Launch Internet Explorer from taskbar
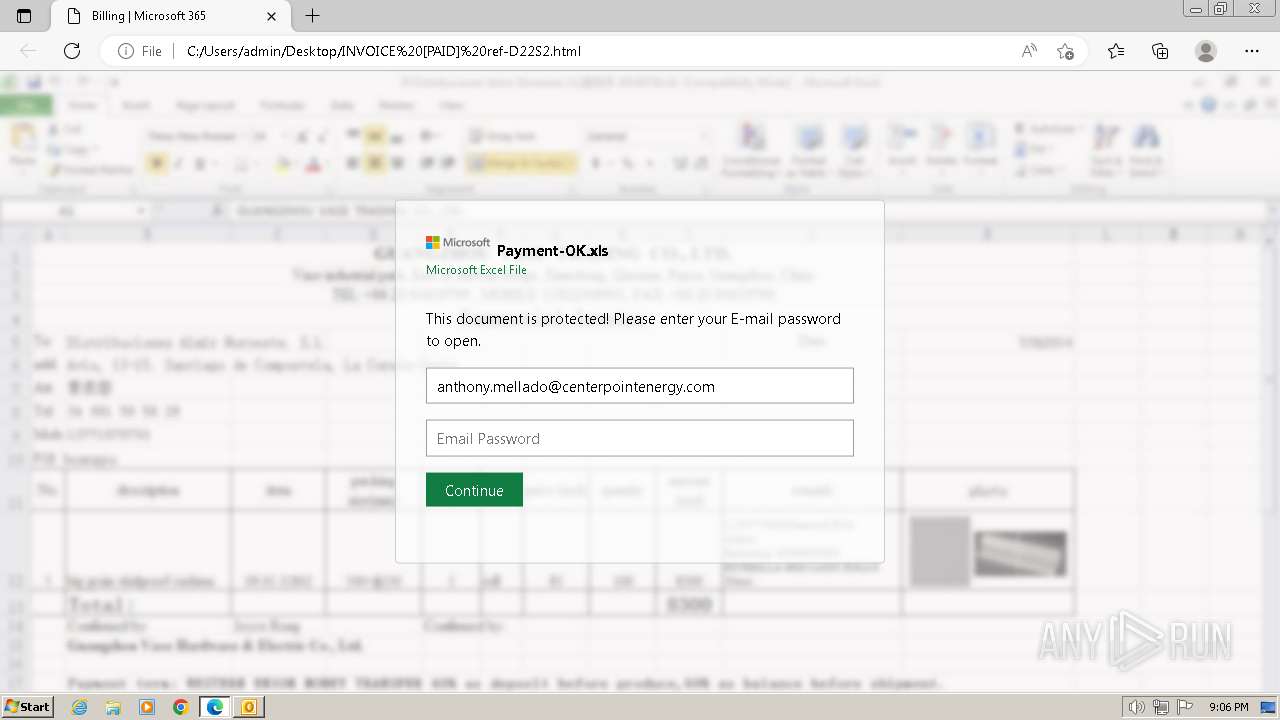This screenshot has height=720, width=1280. 80,707
